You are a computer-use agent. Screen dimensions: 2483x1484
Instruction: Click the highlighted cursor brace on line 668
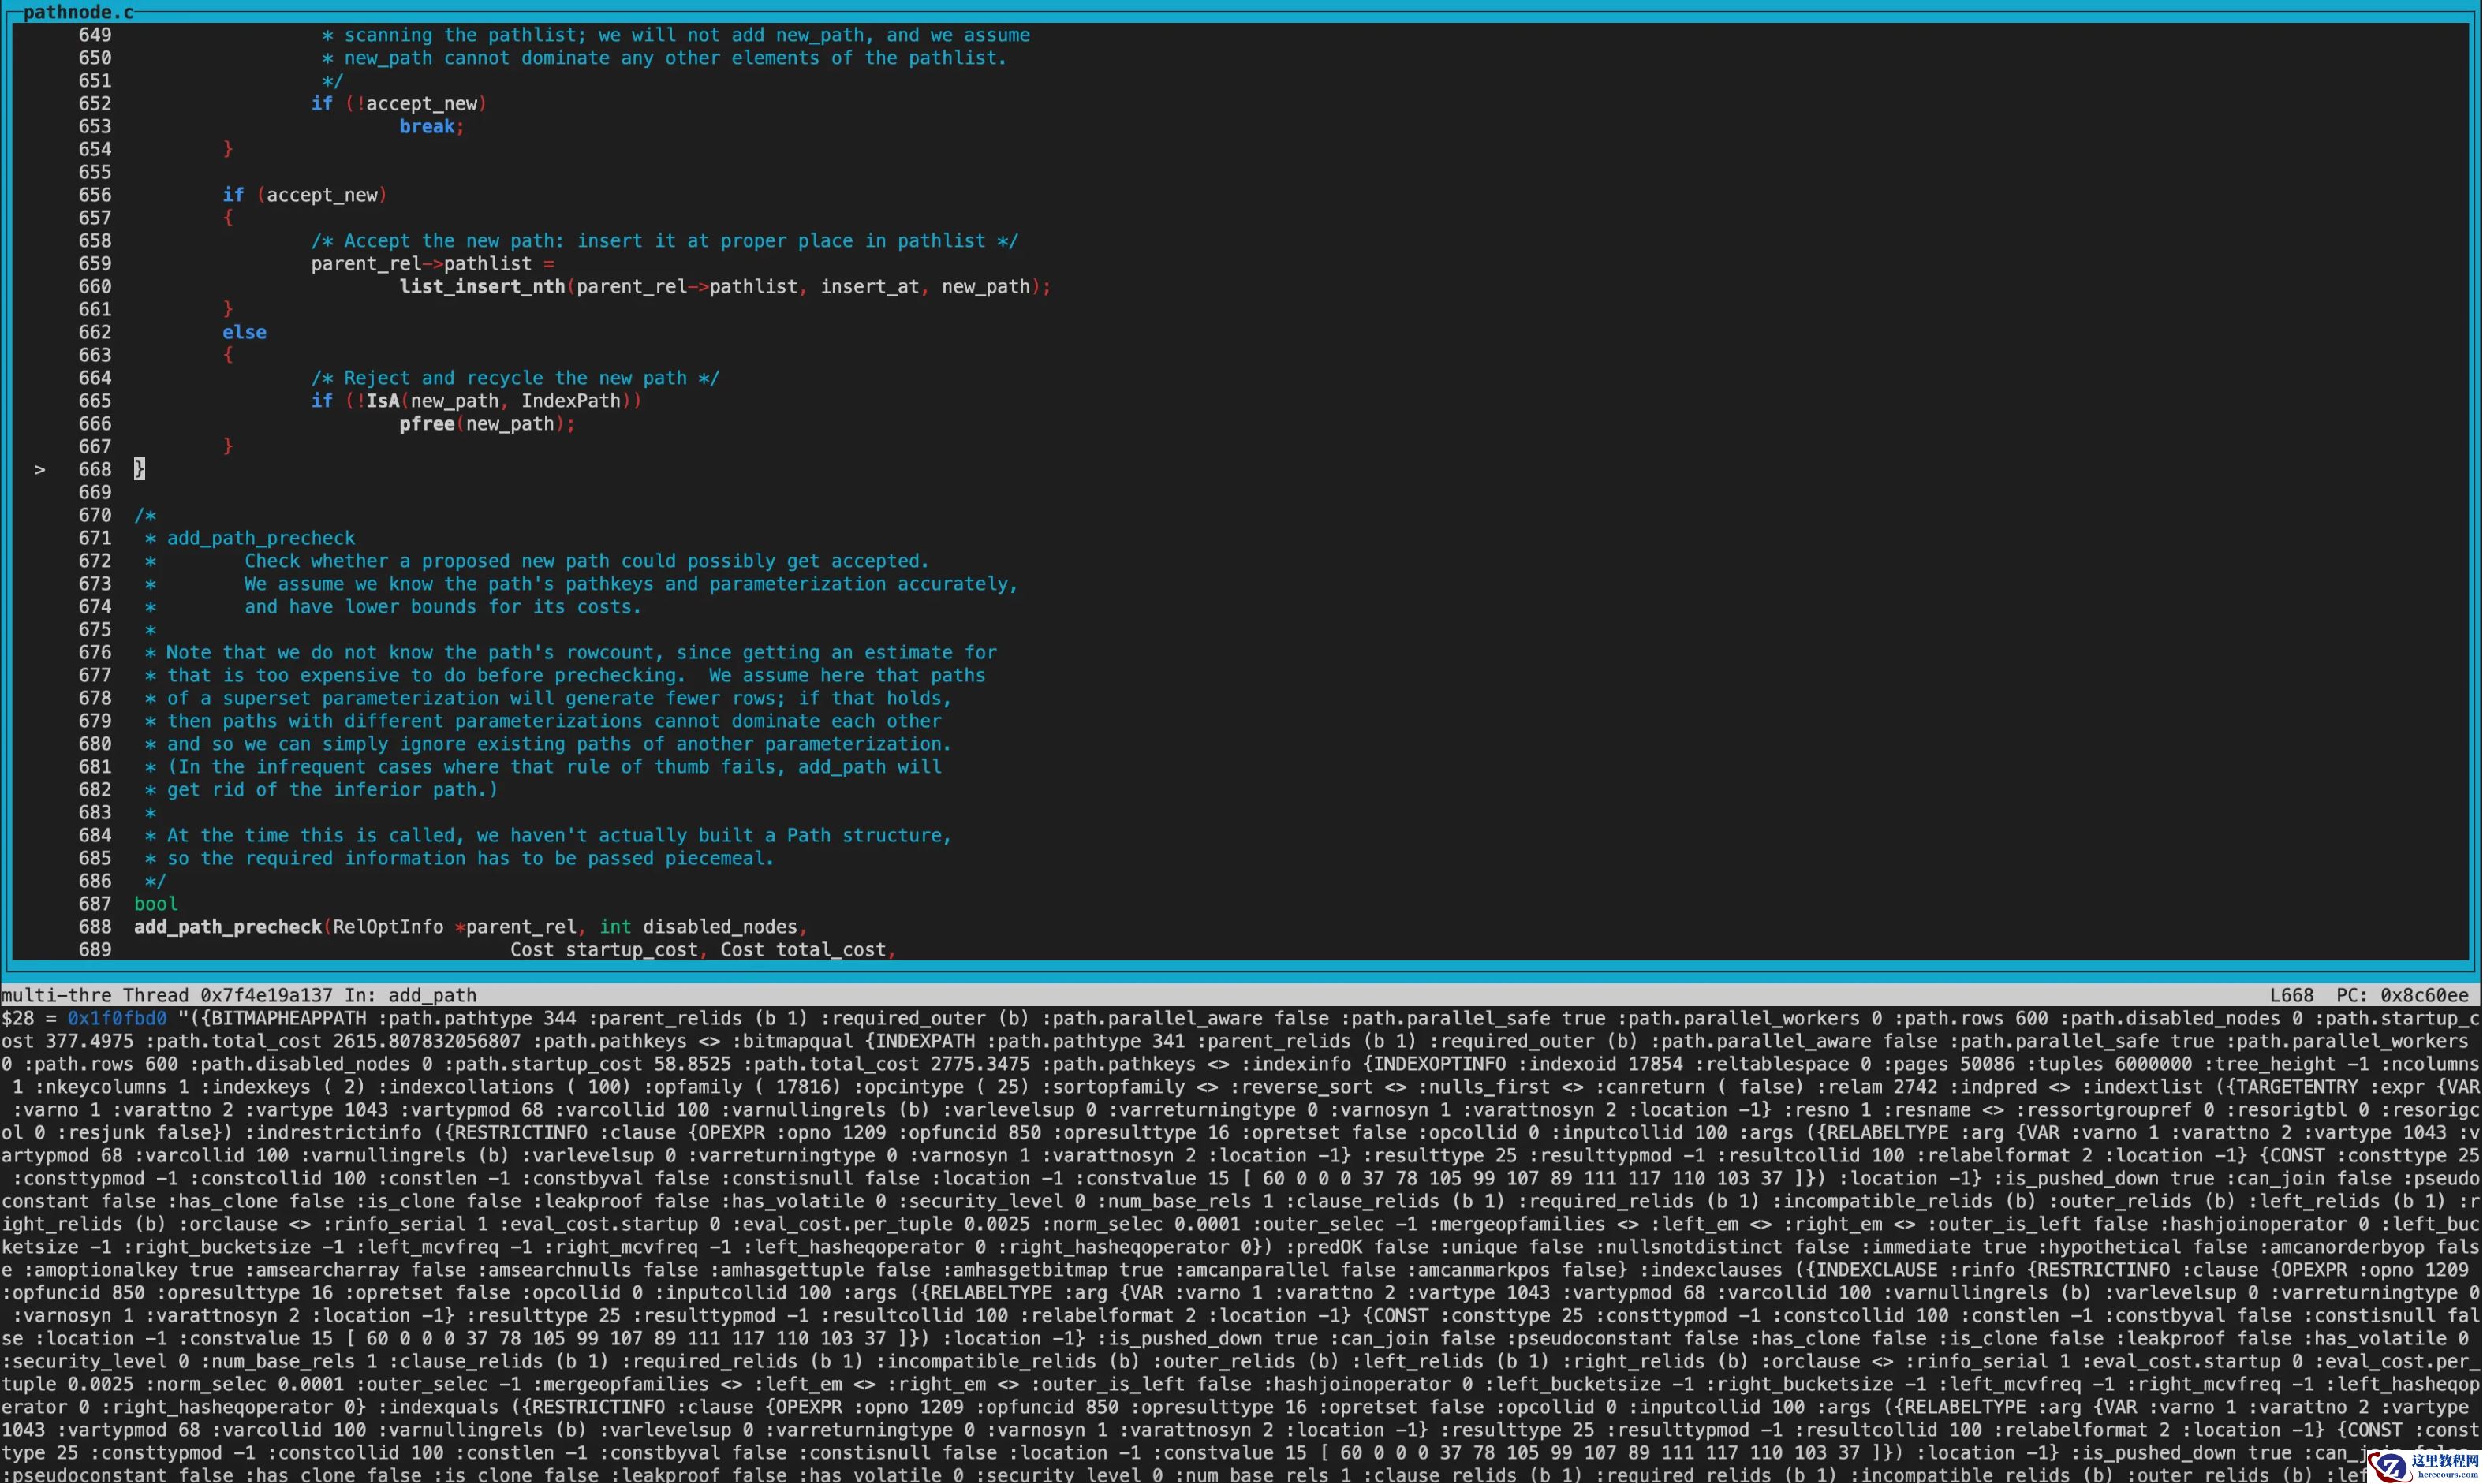[x=139, y=469]
